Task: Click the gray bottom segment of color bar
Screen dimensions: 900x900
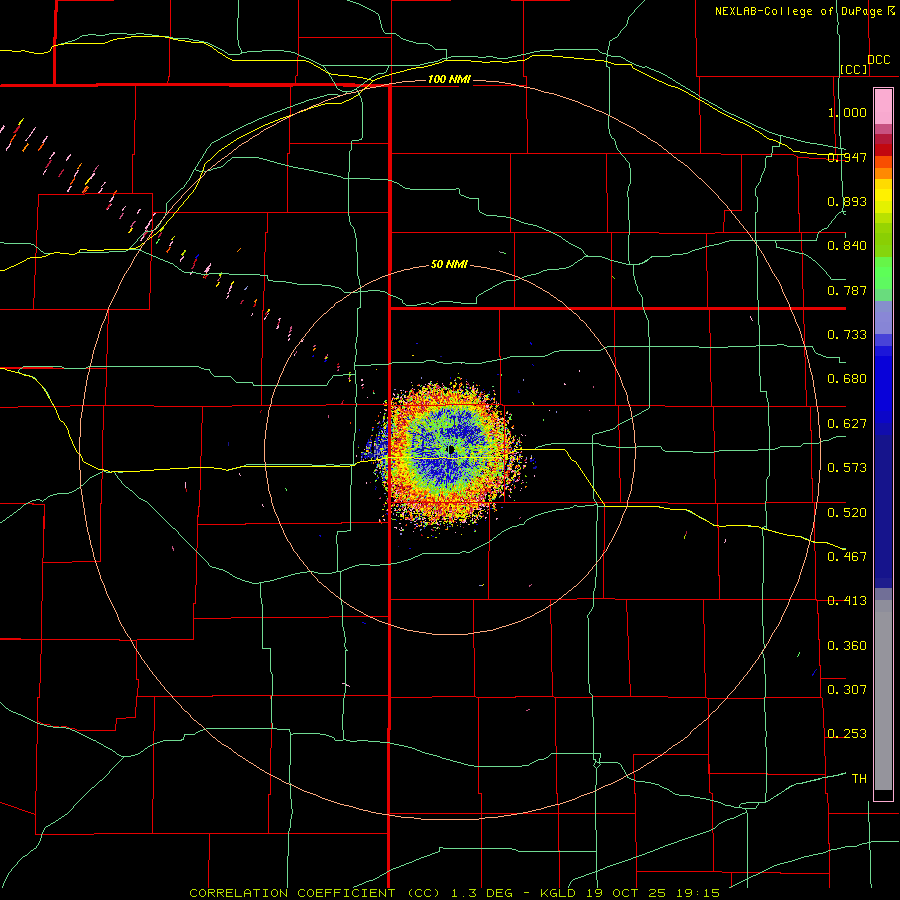Action: [883, 695]
